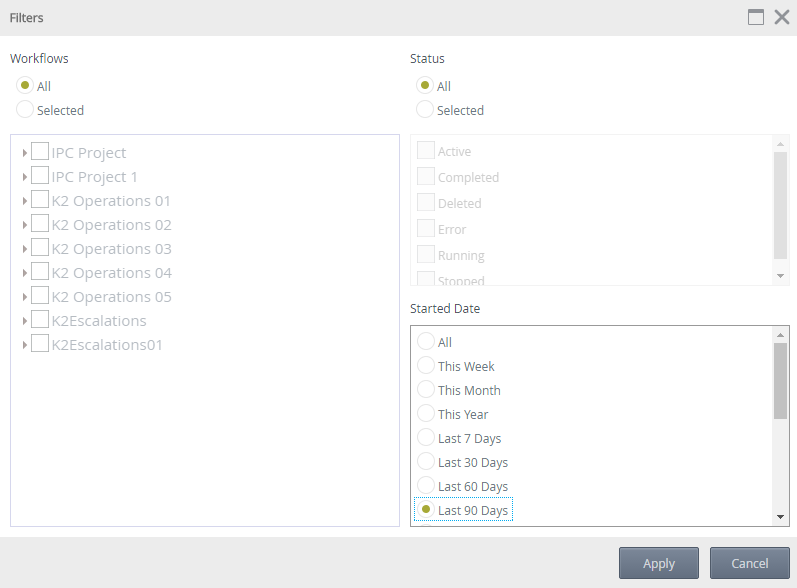Click the Started Date scrollbar thumb
The width and height of the screenshot is (797, 588).
[x=780, y=381]
